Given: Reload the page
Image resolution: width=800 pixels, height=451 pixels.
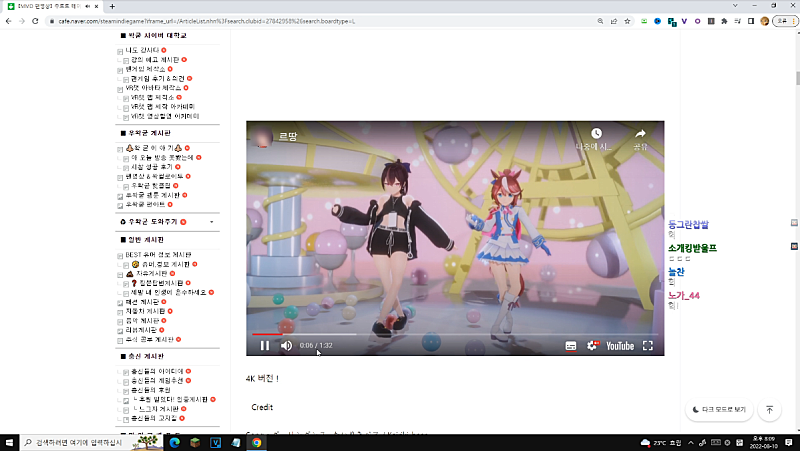Looking at the screenshot, I should pos(35,21).
